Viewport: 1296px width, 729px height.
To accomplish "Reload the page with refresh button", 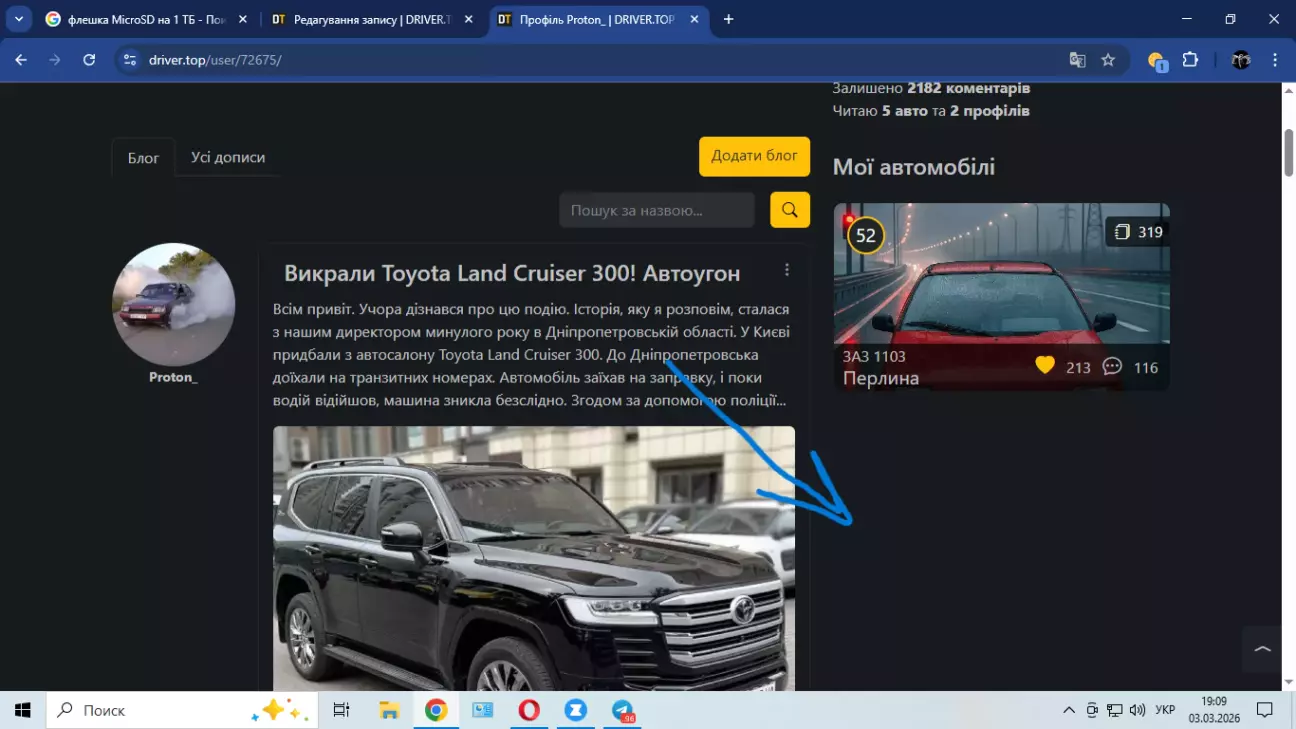I will (89, 60).
